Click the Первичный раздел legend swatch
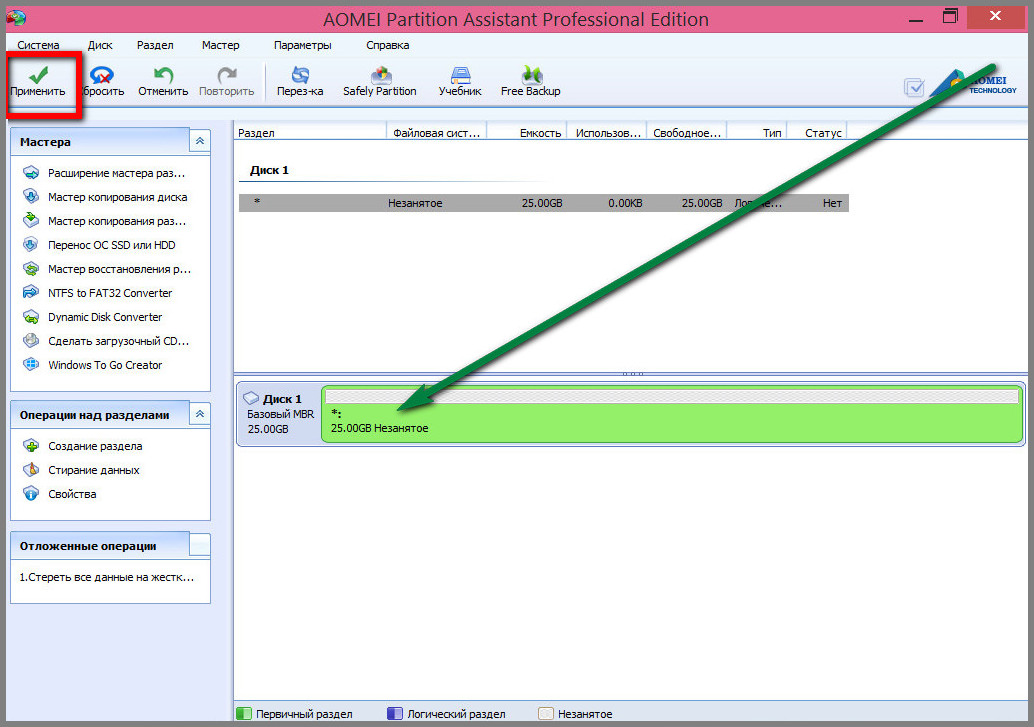Image resolution: width=1034 pixels, height=727 pixels. 244,713
